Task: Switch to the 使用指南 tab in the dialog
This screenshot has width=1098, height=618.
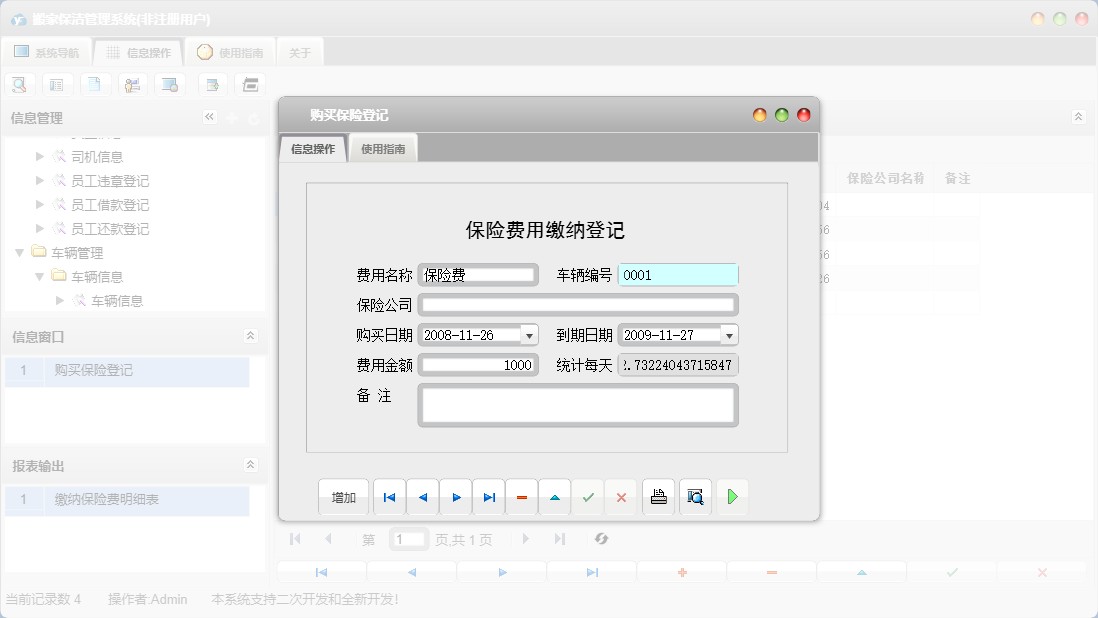Action: click(x=383, y=147)
